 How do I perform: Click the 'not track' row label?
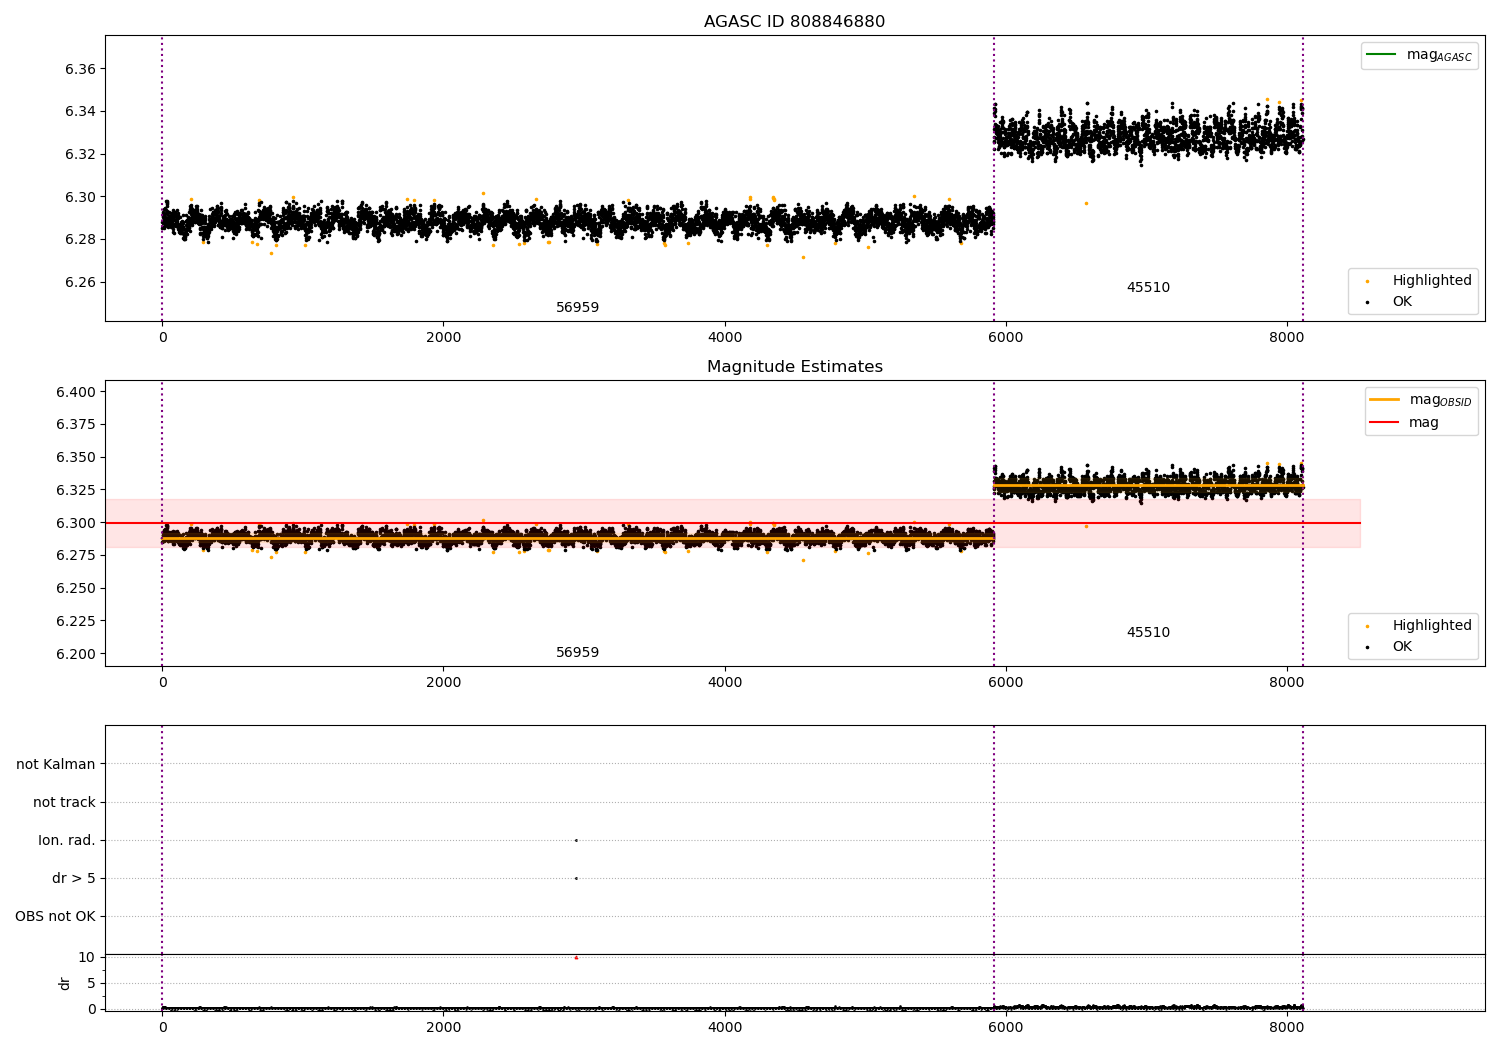click(x=64, y=803)
